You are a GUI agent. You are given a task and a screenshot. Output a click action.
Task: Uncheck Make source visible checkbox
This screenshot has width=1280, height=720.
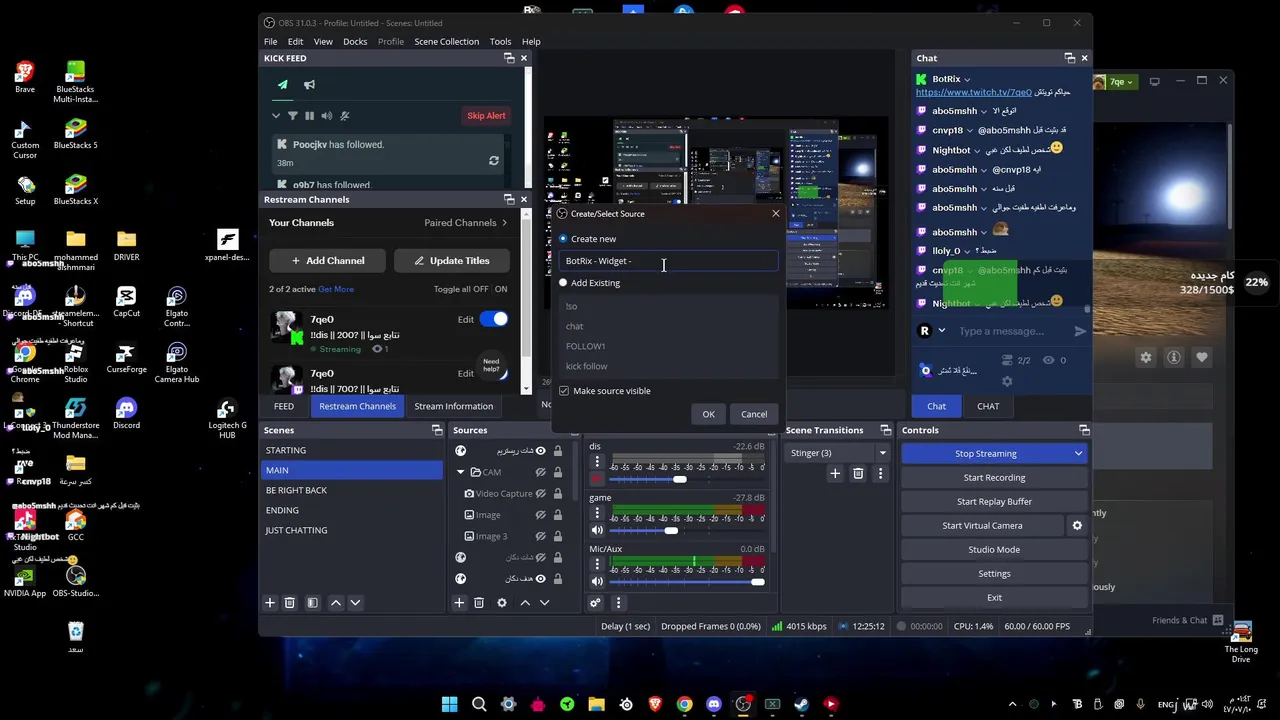point(564,391)
